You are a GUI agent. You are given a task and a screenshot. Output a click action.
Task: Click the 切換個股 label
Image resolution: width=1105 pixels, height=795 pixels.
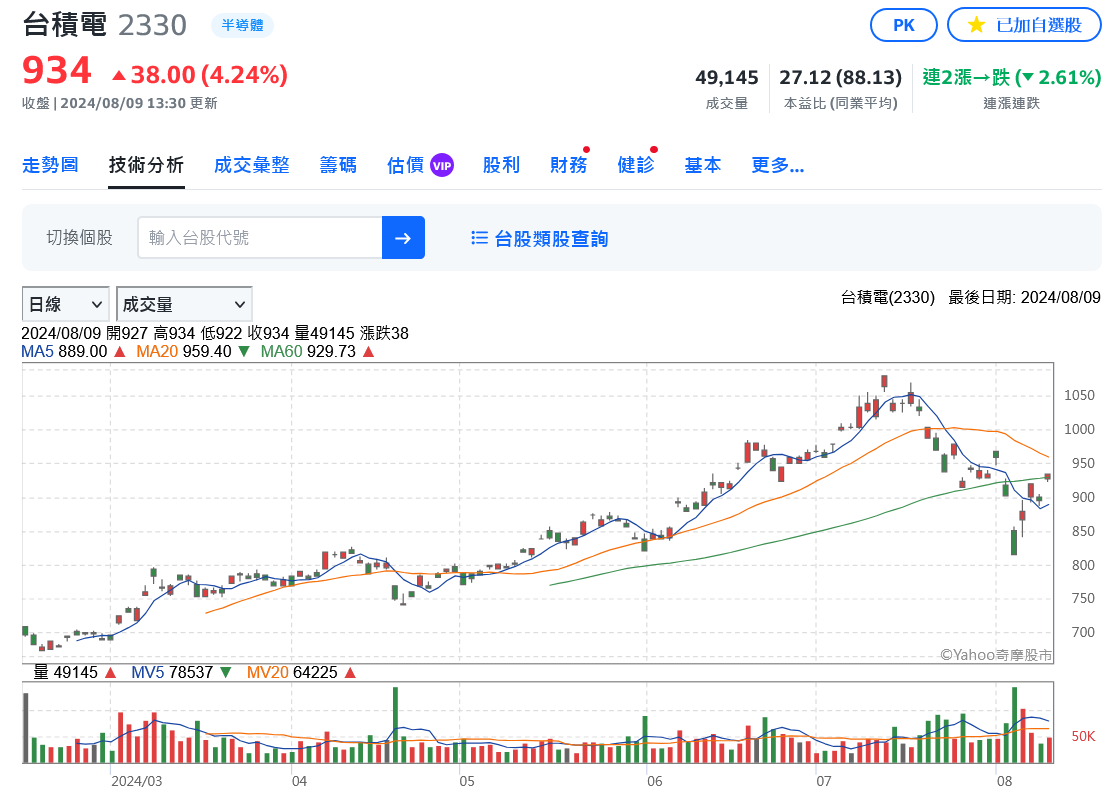pyautogui.click(x=80, y=238)
